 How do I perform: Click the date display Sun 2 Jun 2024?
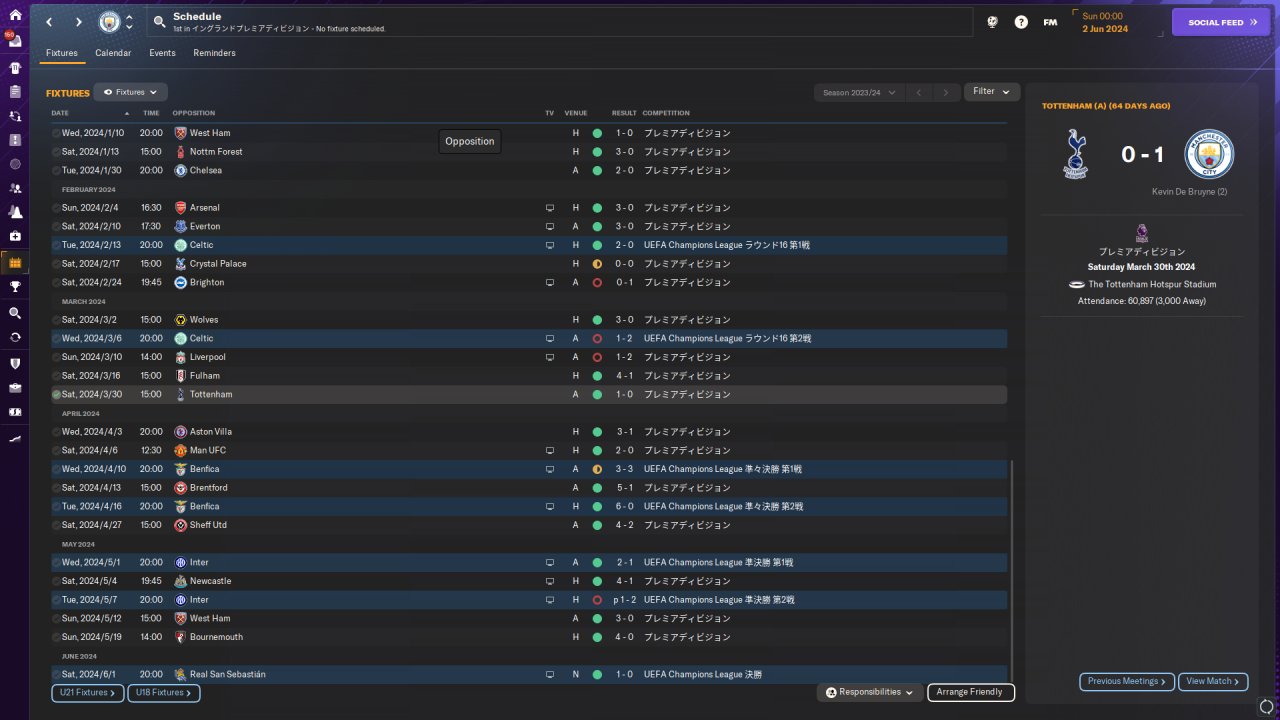[1105, 22]
